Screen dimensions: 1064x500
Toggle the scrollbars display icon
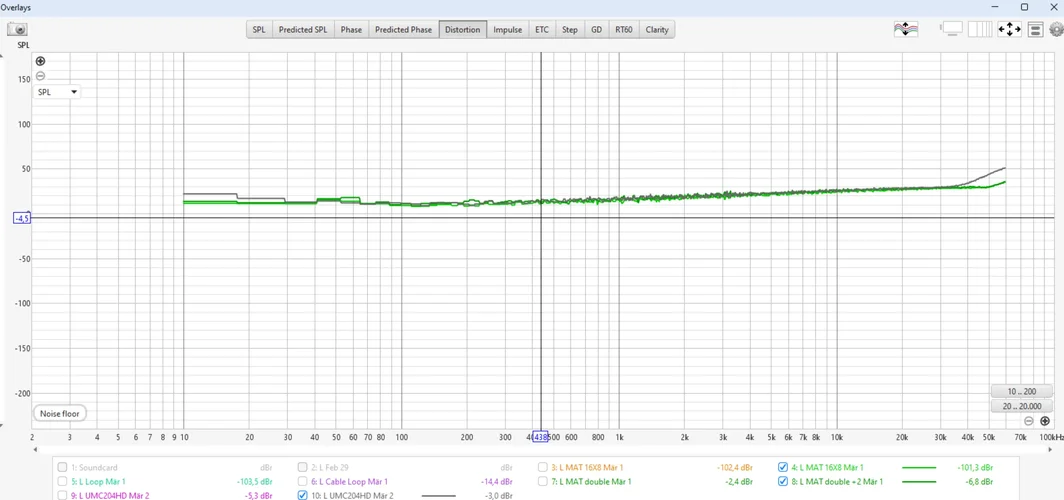pyautogui.click(x=952, y=29)
